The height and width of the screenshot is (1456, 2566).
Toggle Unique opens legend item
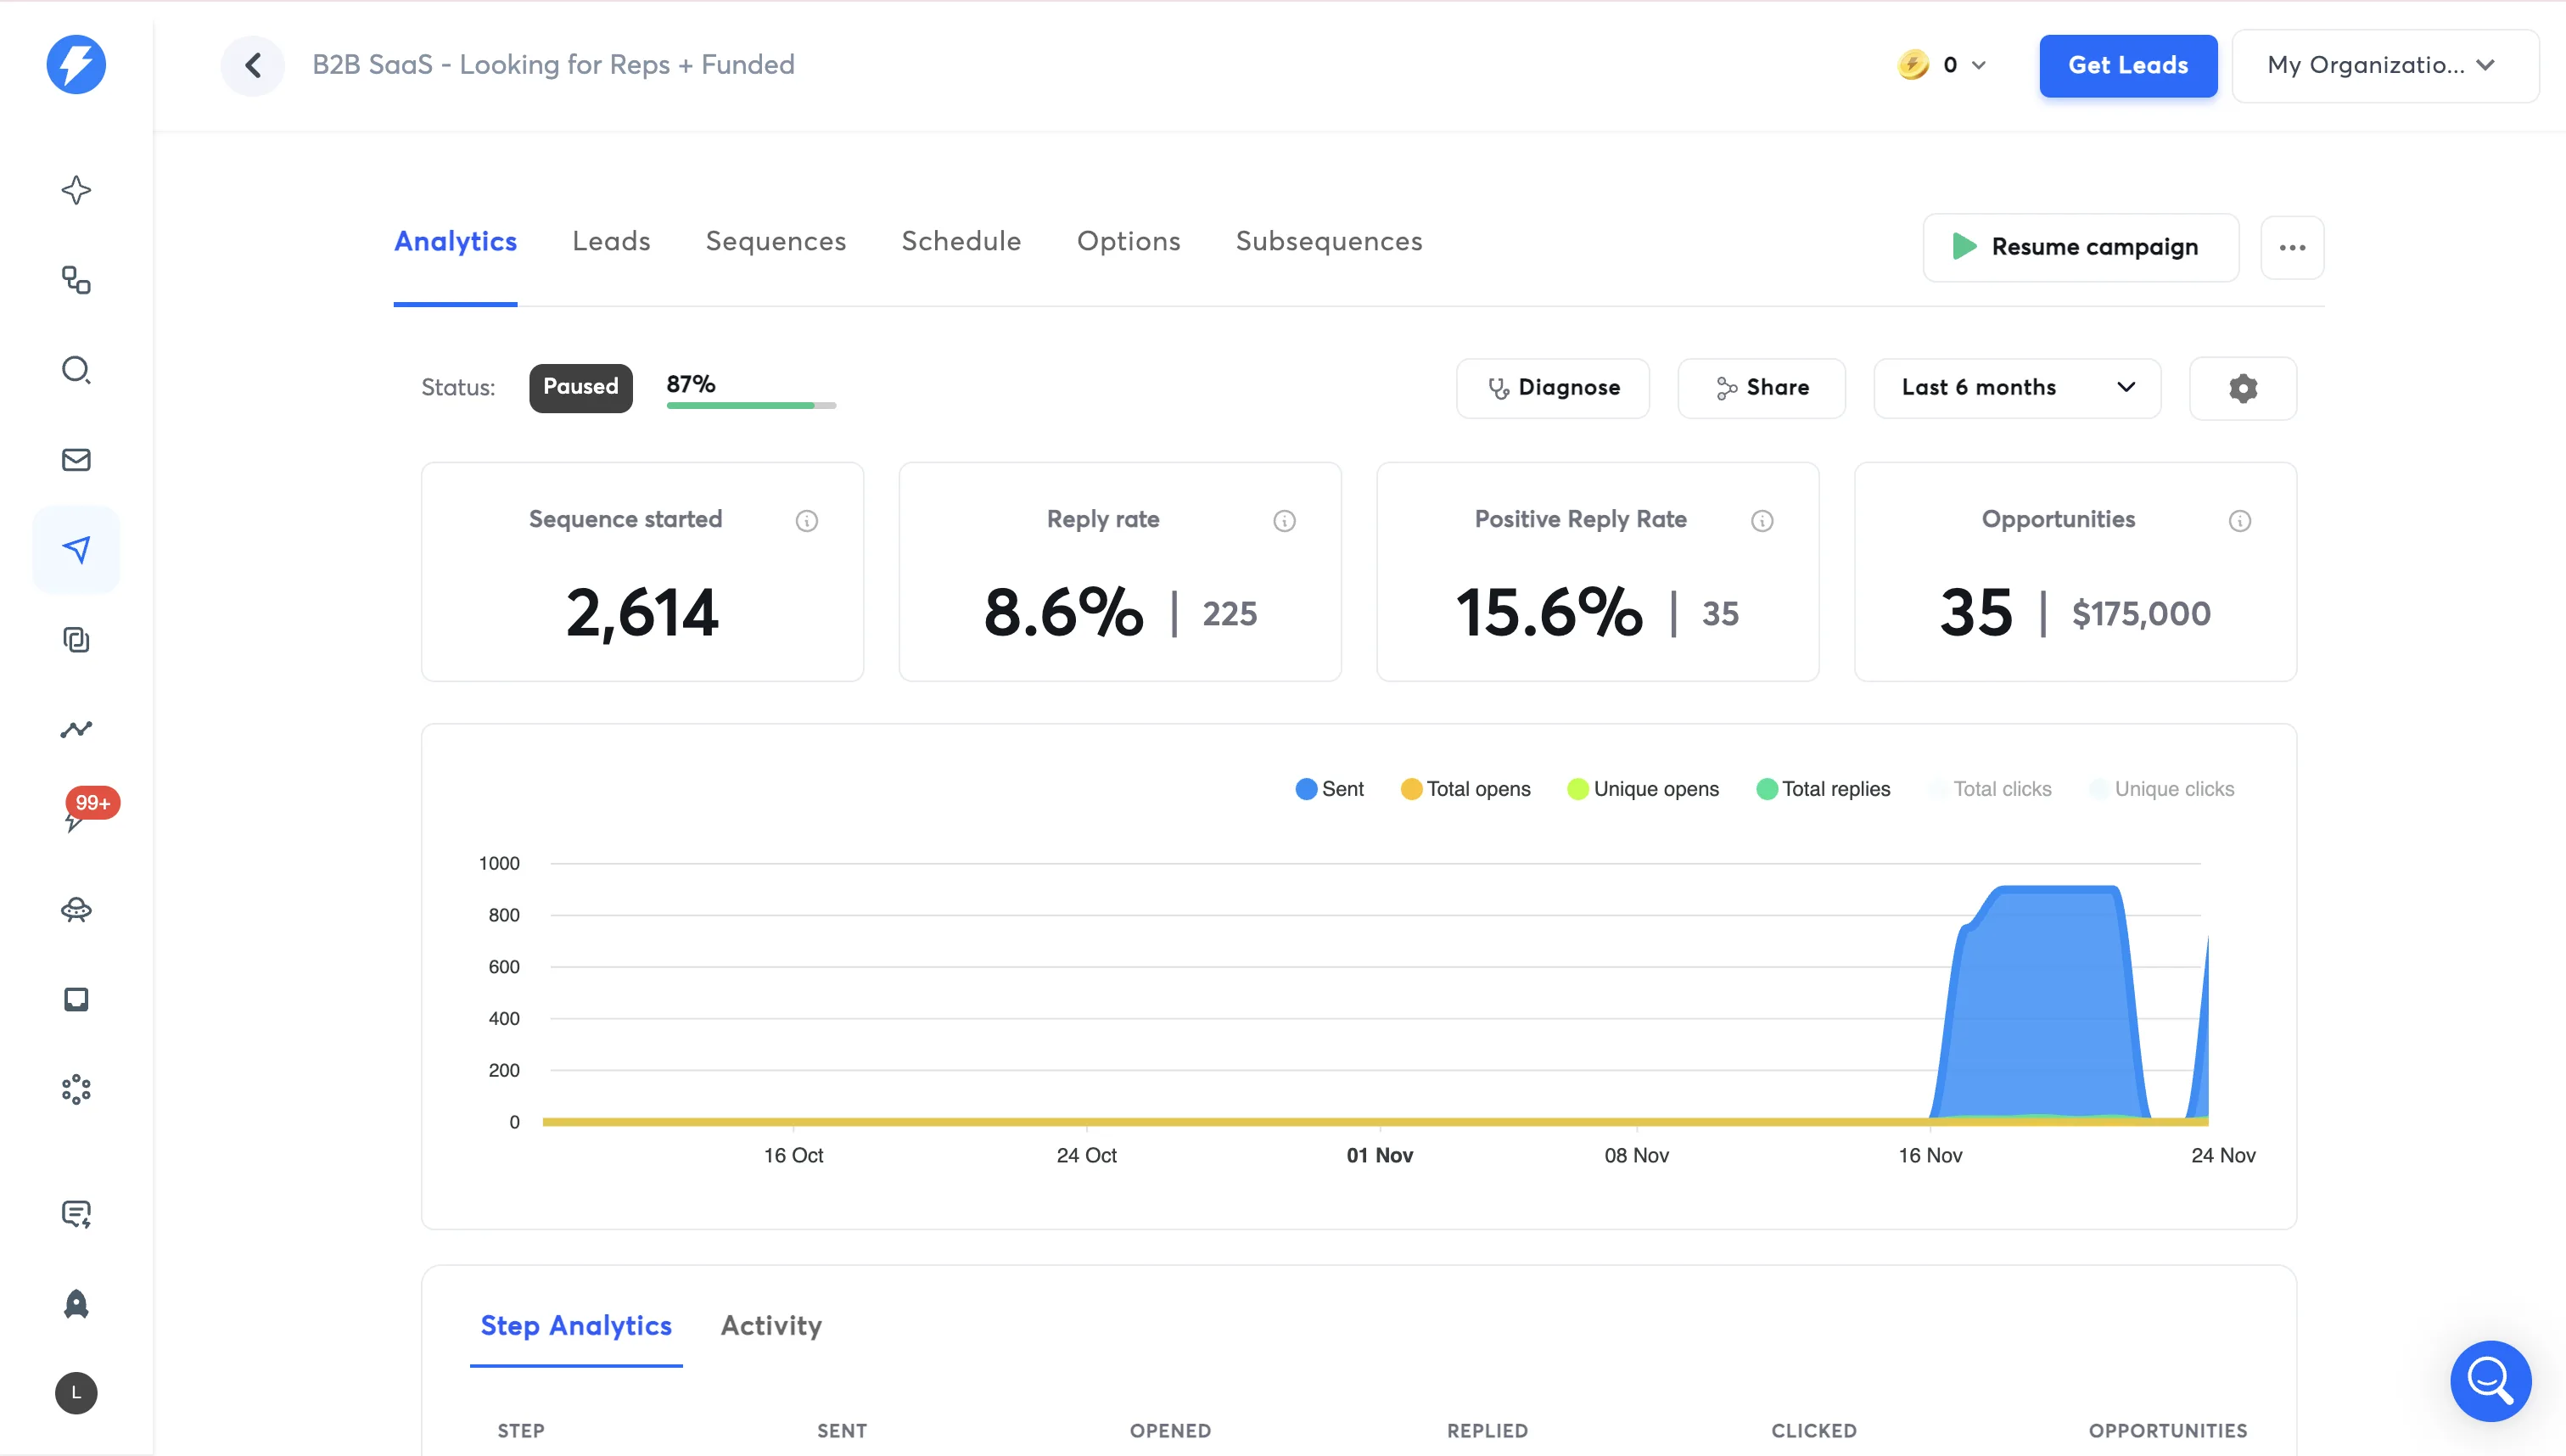pos(1643,789)
